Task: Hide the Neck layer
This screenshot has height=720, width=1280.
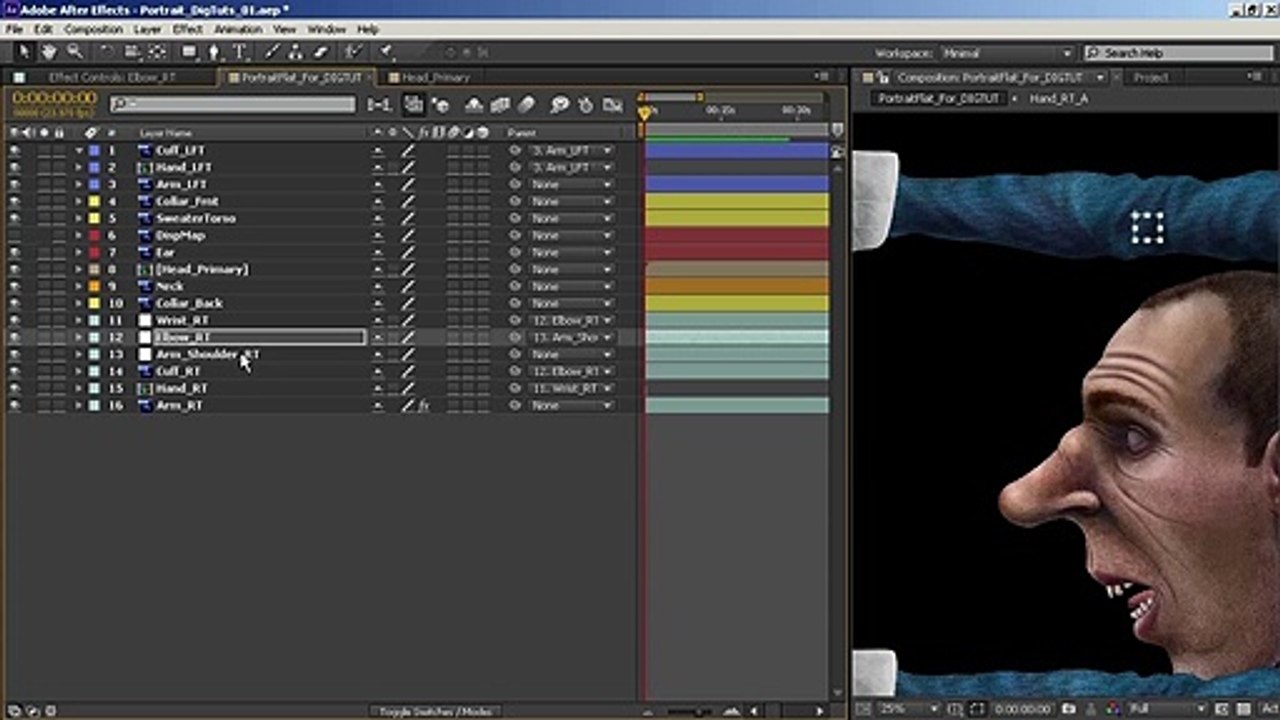Action: [14, 286]
